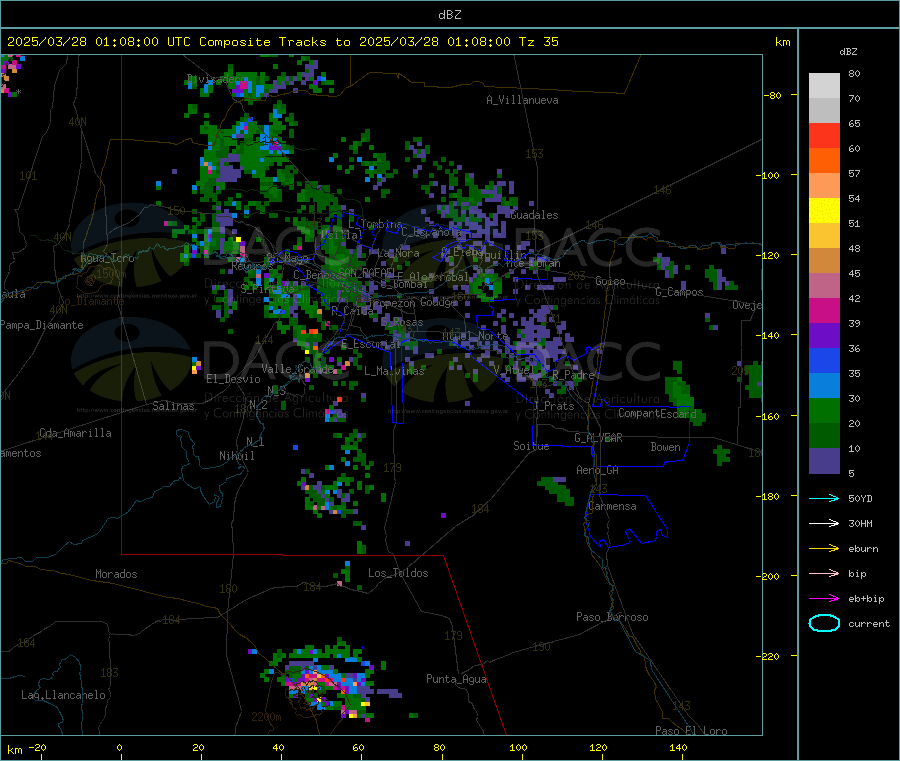Click the '0' tick on bottom axis
Image resolution: width=900 pixels, height=761 pixels.
[x=119, y=747]
